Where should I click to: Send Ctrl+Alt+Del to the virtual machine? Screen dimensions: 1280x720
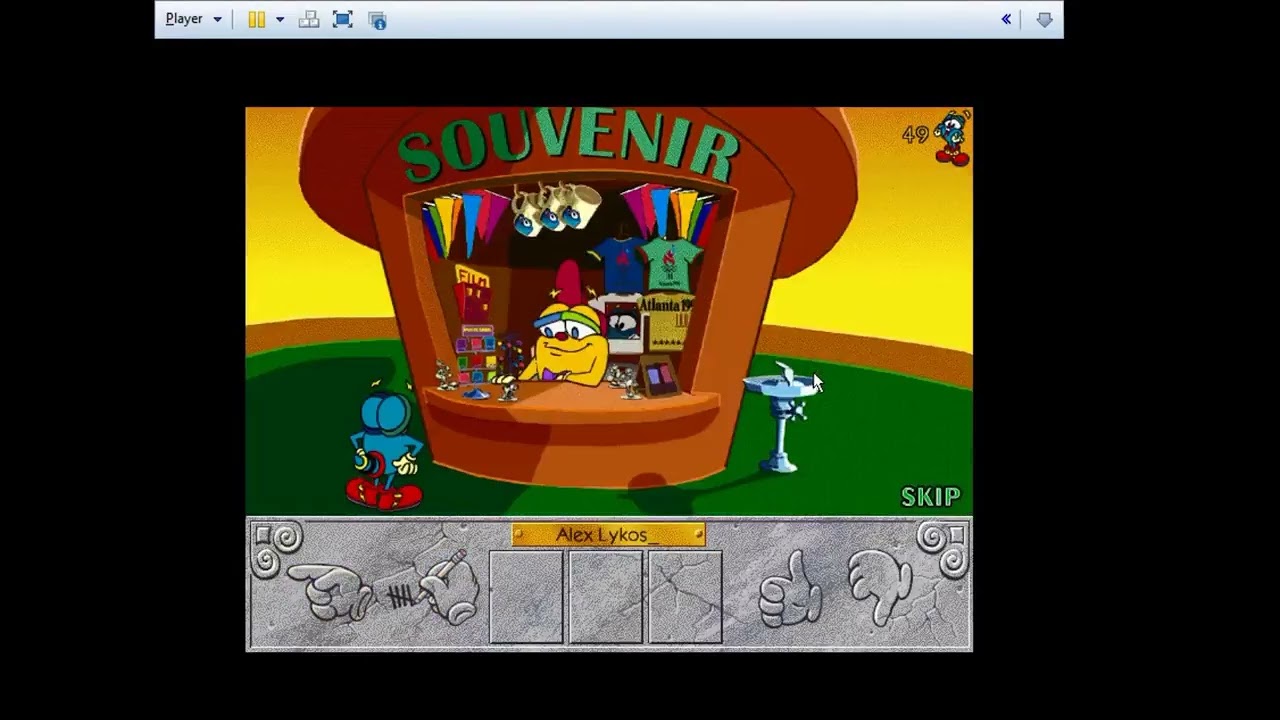pyautogui.click(x=309, y=19)
